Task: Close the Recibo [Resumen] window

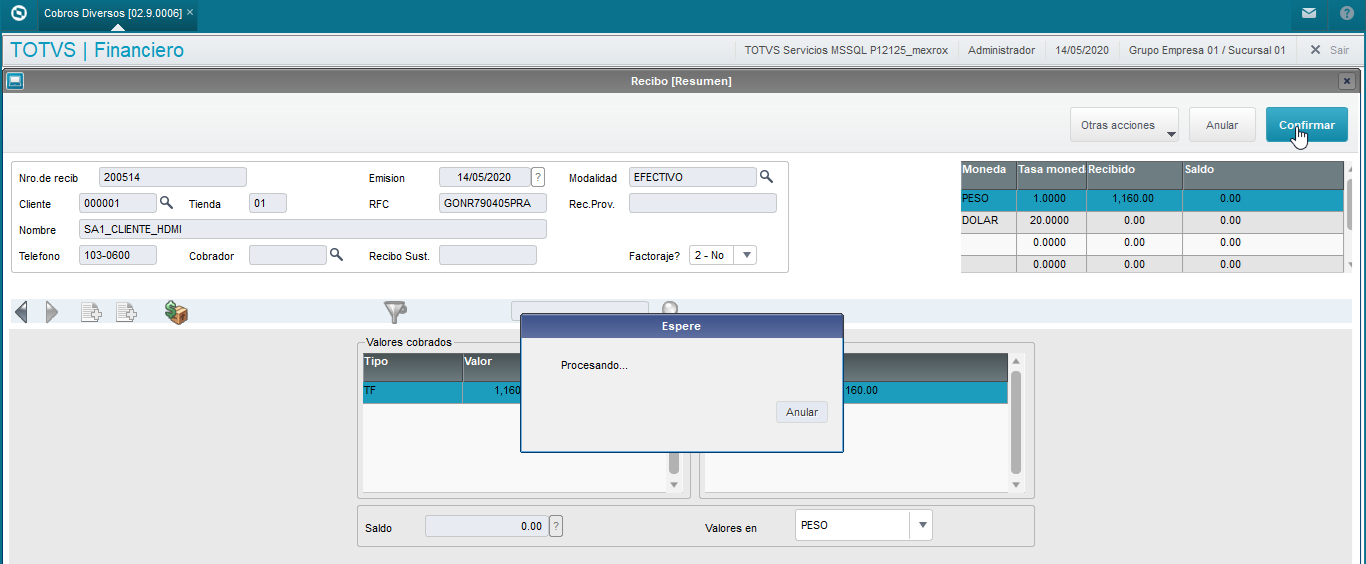Action: (x=1347, y=81)
